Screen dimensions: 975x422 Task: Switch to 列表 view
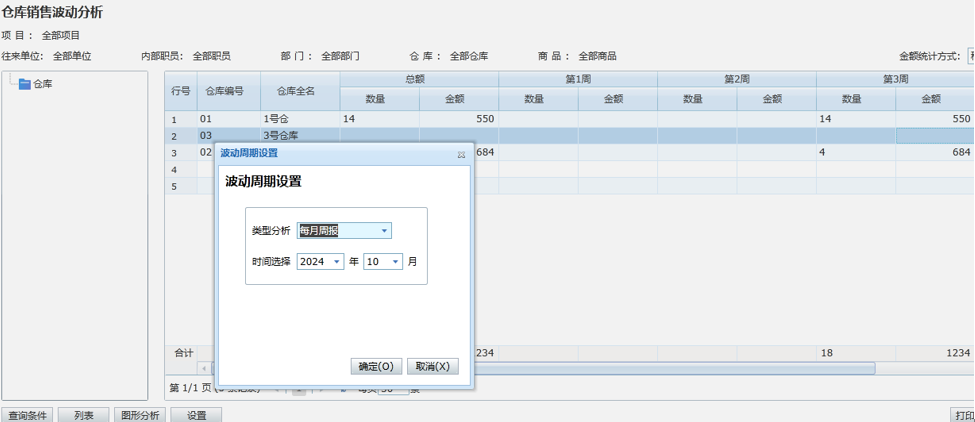(83, 415)
